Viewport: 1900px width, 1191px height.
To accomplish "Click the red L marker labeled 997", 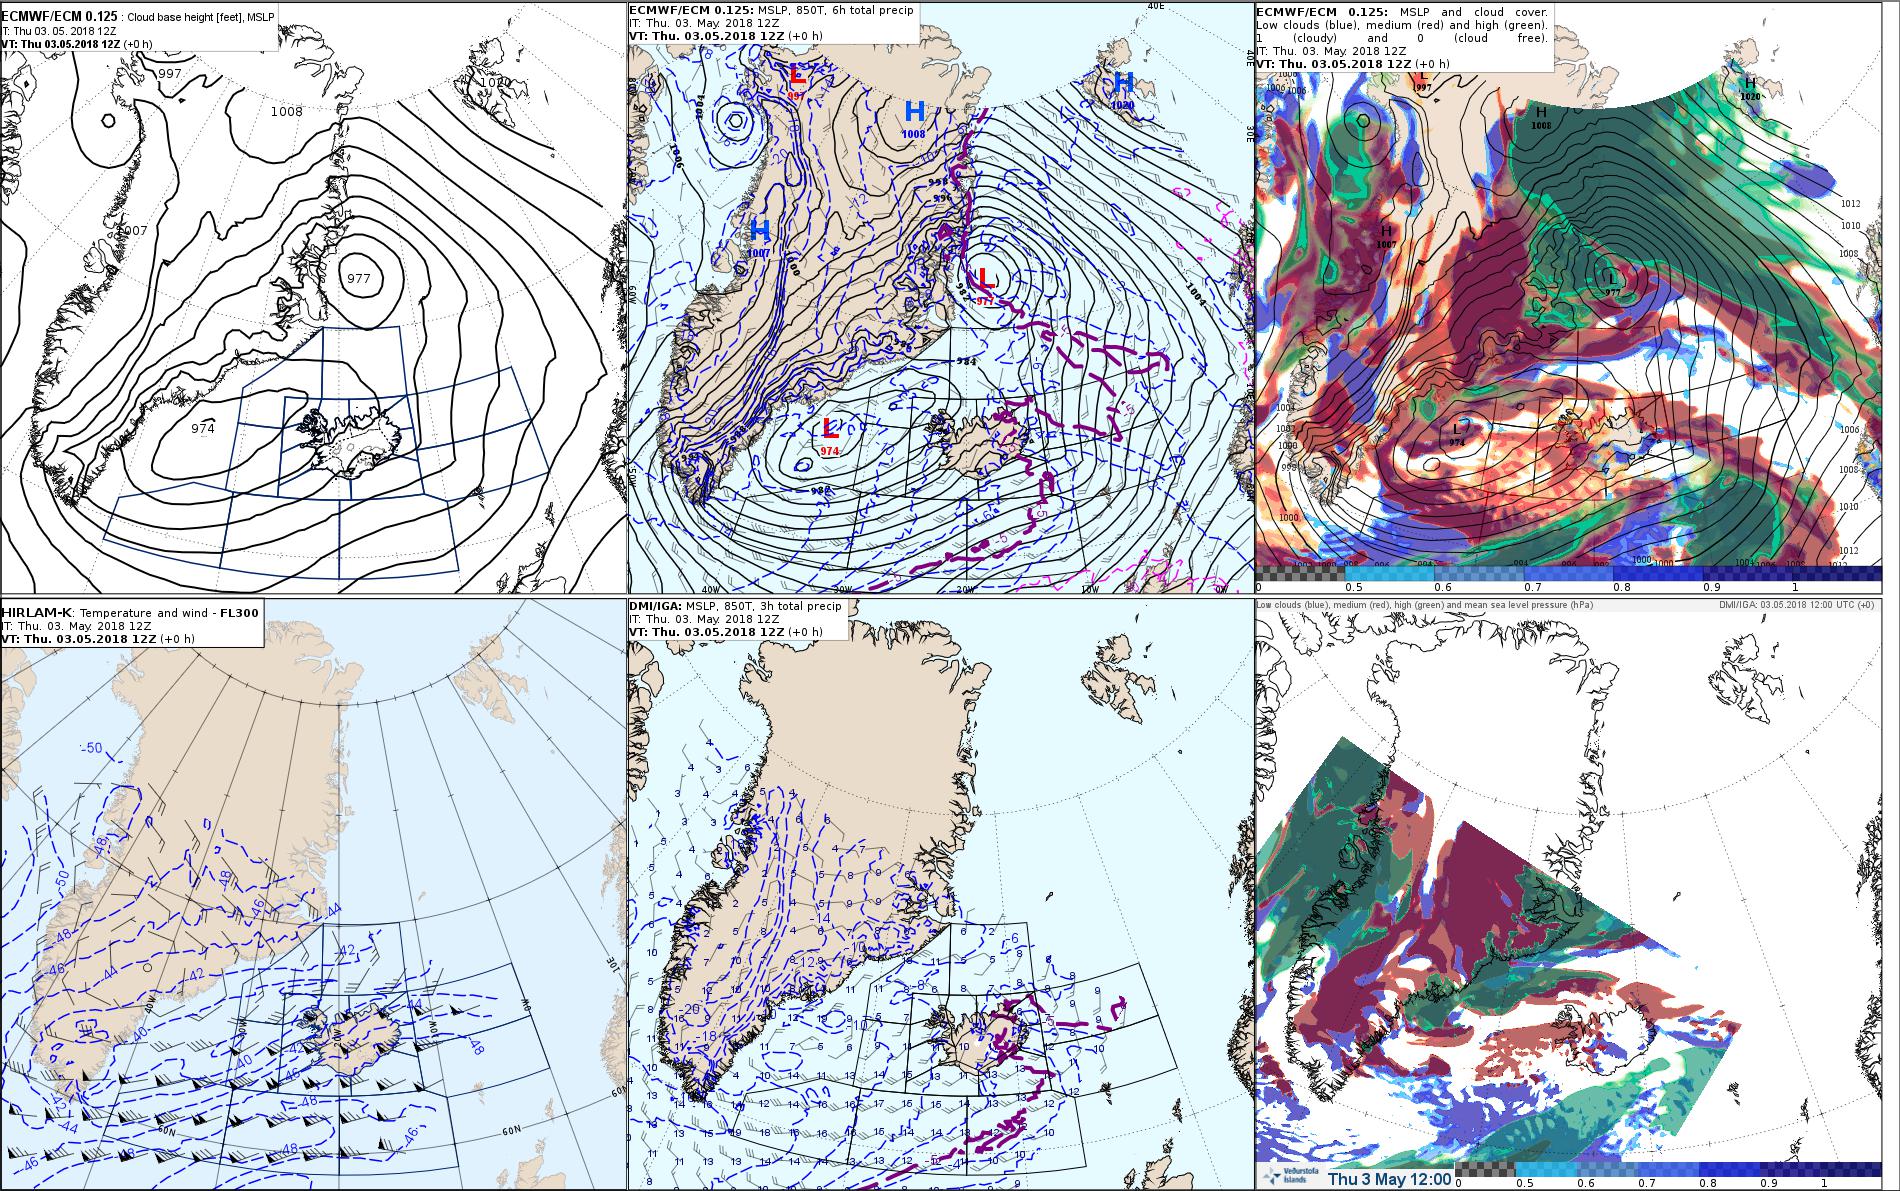I will (x=797, y=75).
